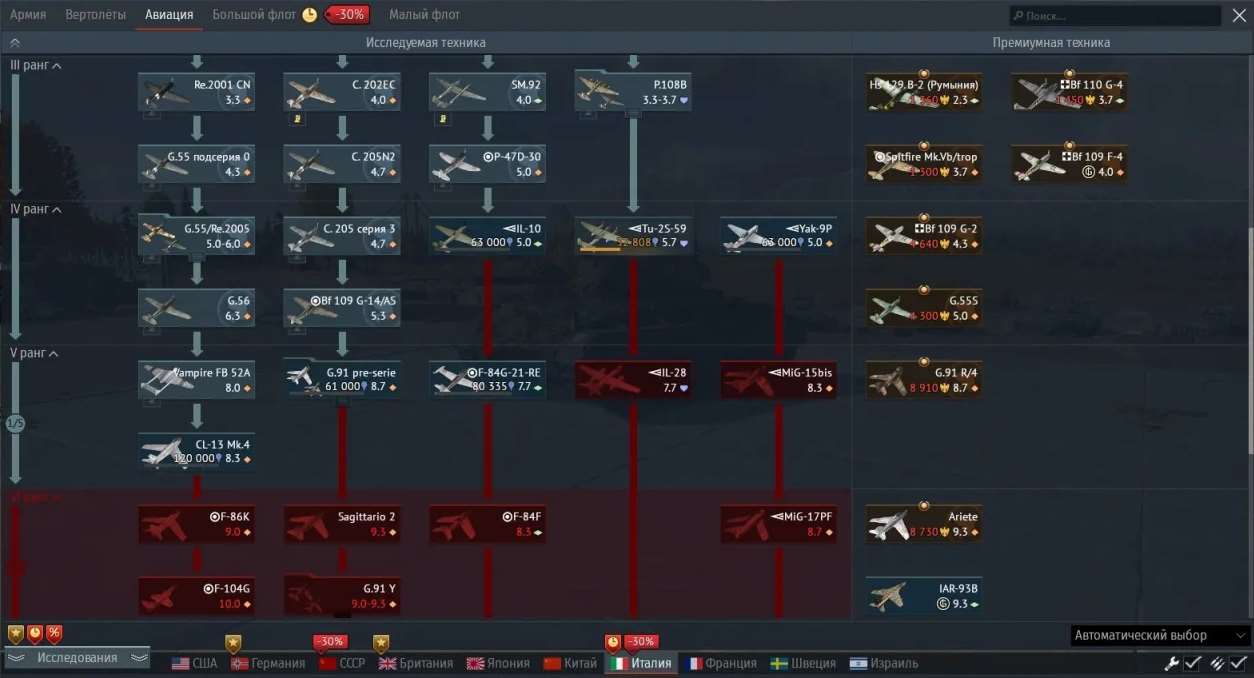Select the Bf 109 G-14/AS aircraft
Image resolution: width=1254 pixels, height=678 pixels.
click(x=343, y=308)
